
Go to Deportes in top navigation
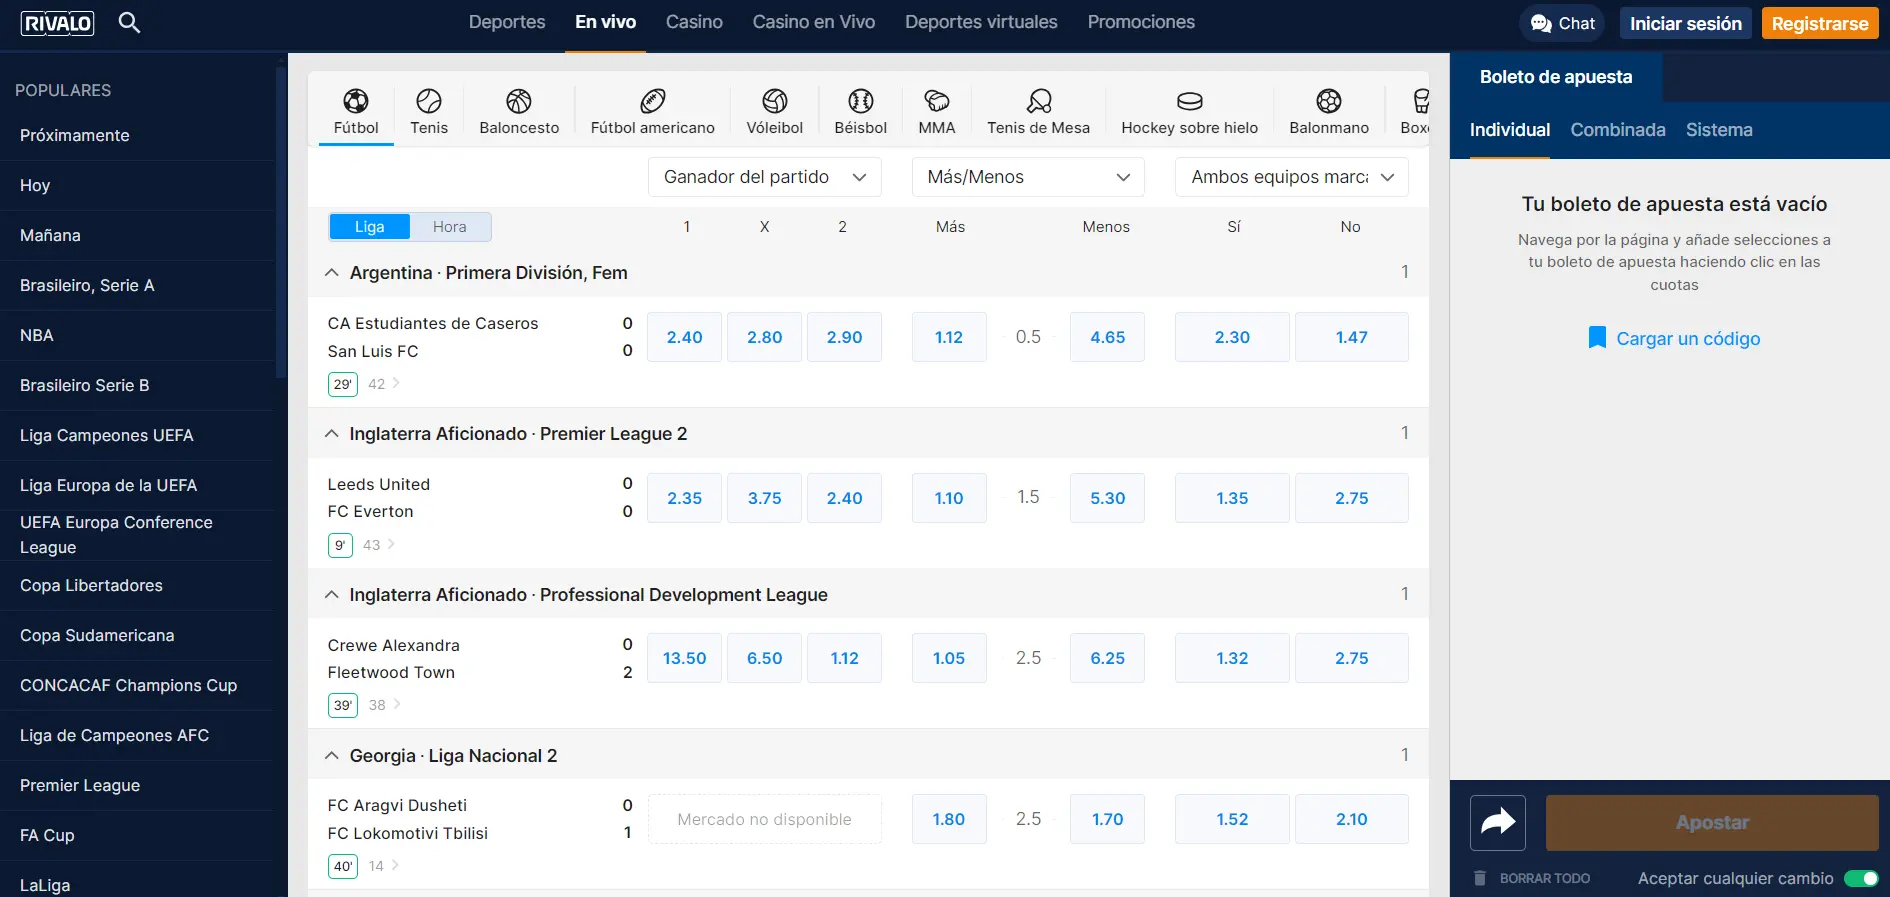click(x=507, y=22)
